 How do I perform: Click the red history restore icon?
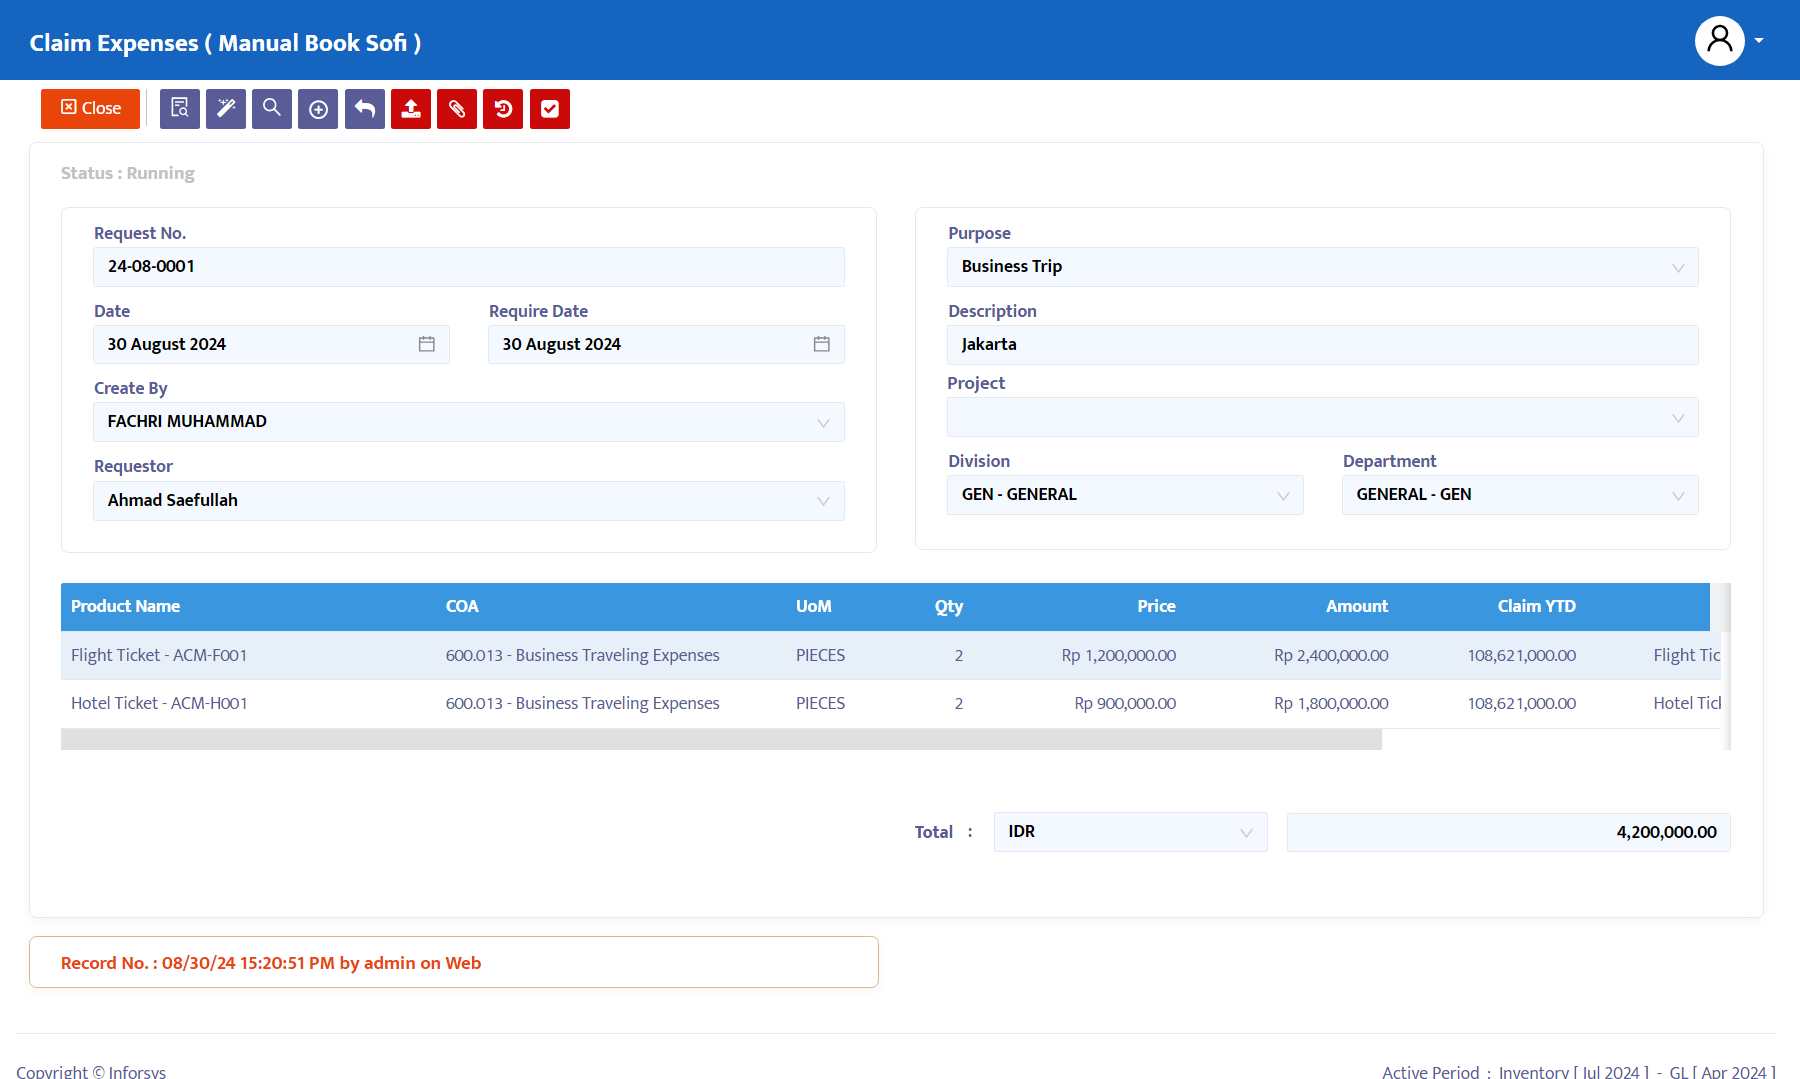coord(503,109)
